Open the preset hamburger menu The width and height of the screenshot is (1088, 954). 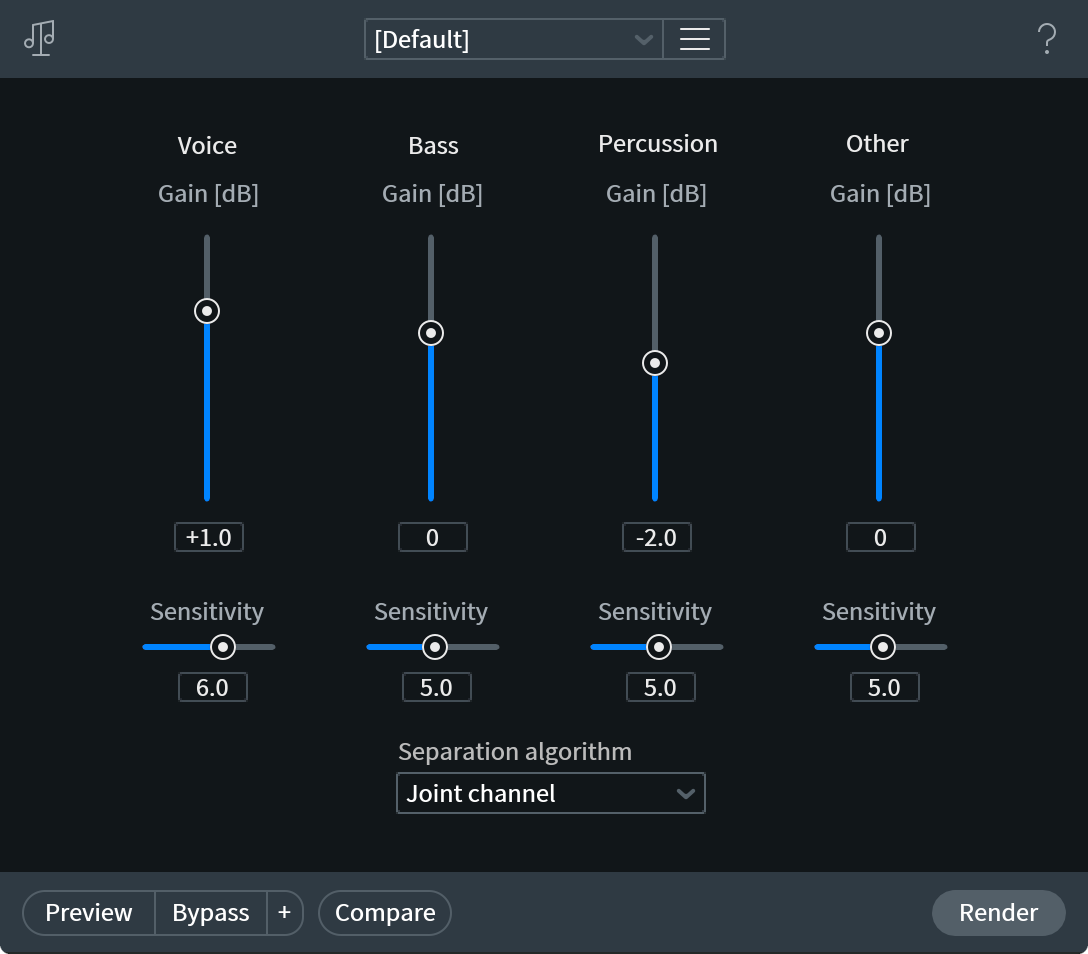click(x=694, y=39)
